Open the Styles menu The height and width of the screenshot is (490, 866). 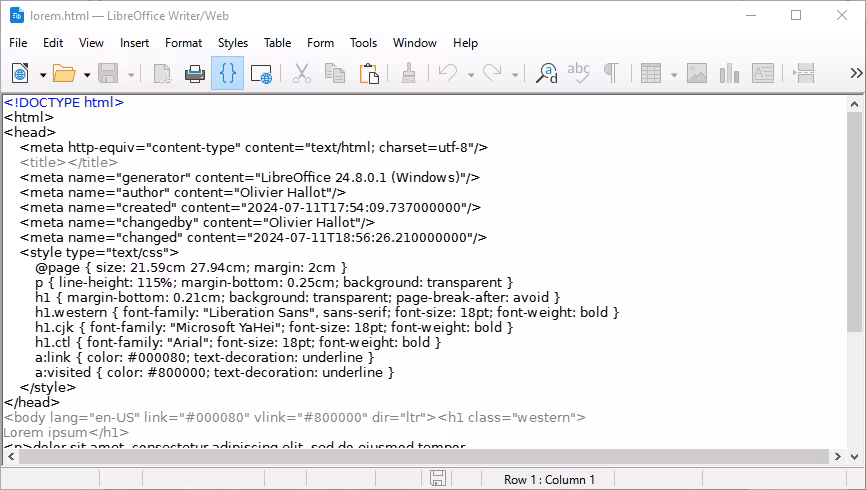point(233,43)
